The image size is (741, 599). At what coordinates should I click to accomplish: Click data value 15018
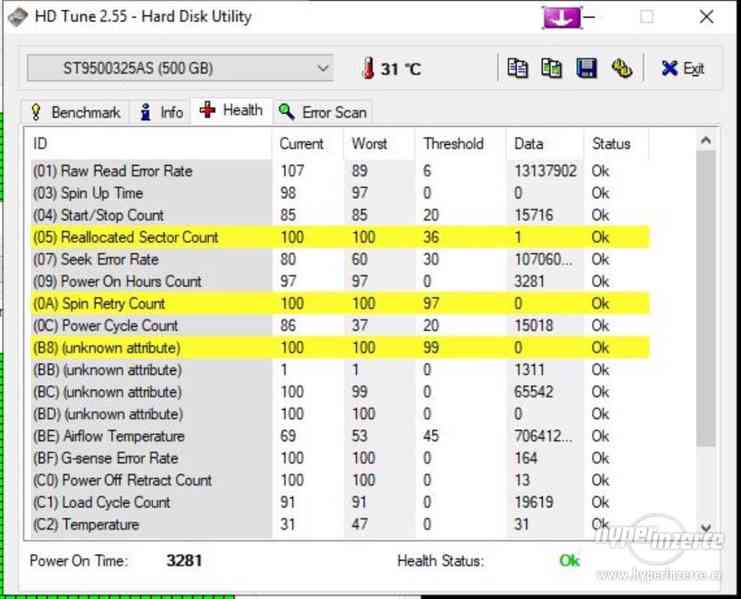(x=534, y=325)
